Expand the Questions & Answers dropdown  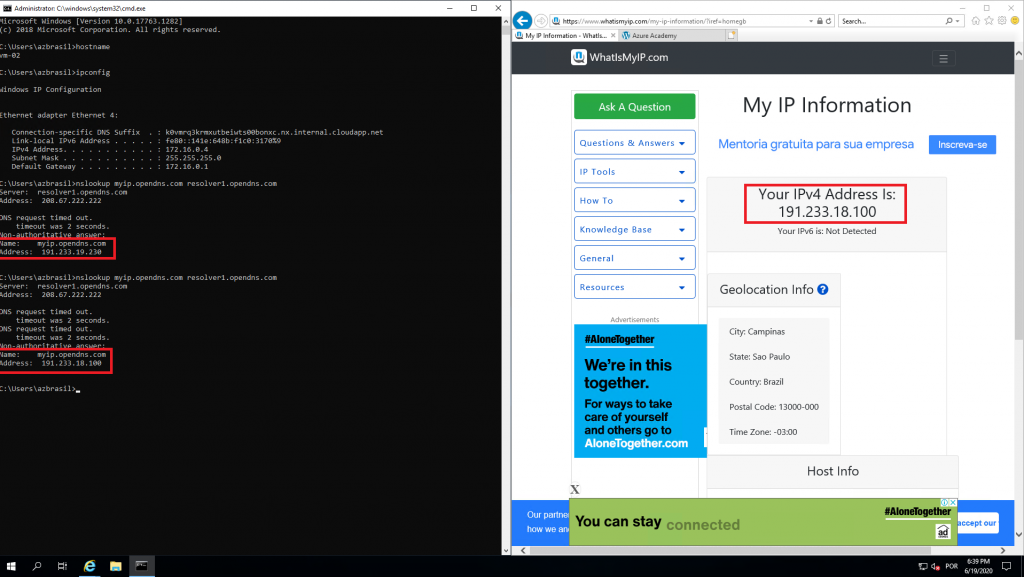(634, 143)
